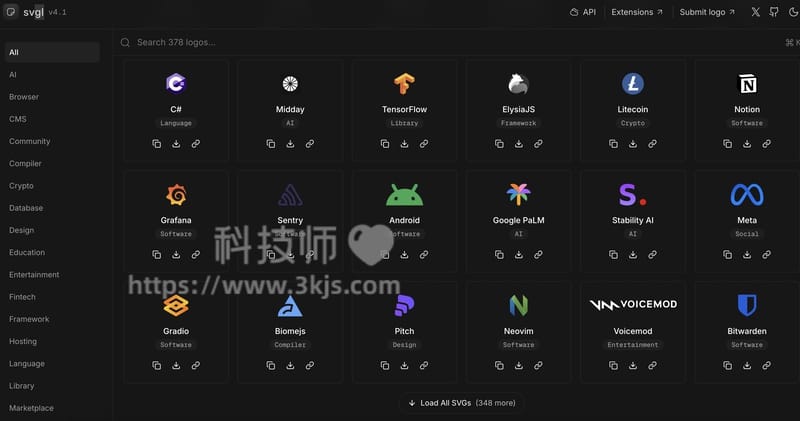
Task: Open the Neovim link icon
Action: pyautogui.click(x=538, y=365)
